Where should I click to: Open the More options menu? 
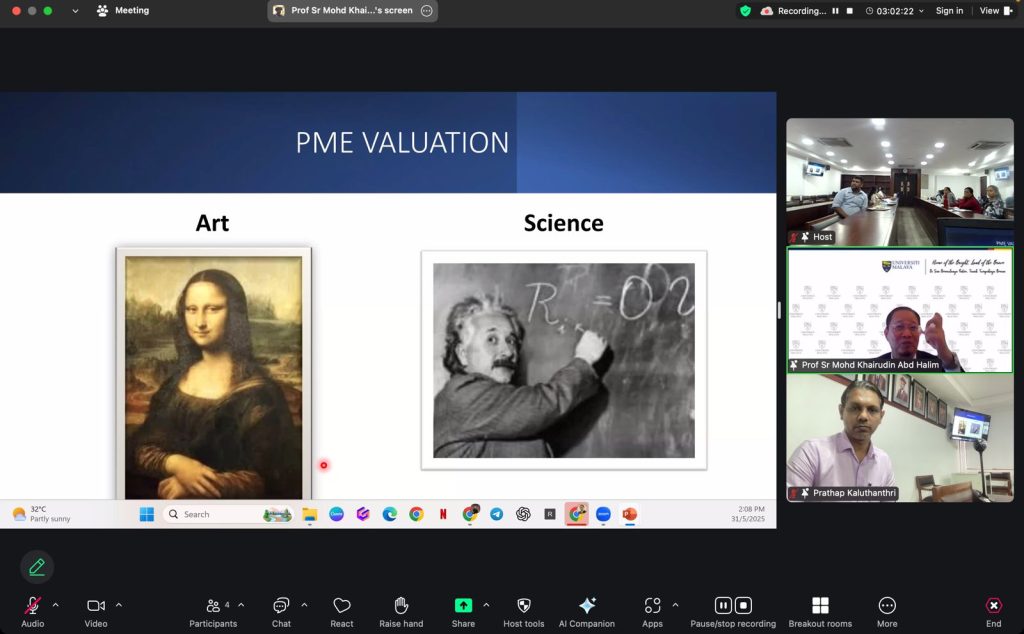pyautogui.click(x=887, y=612)
